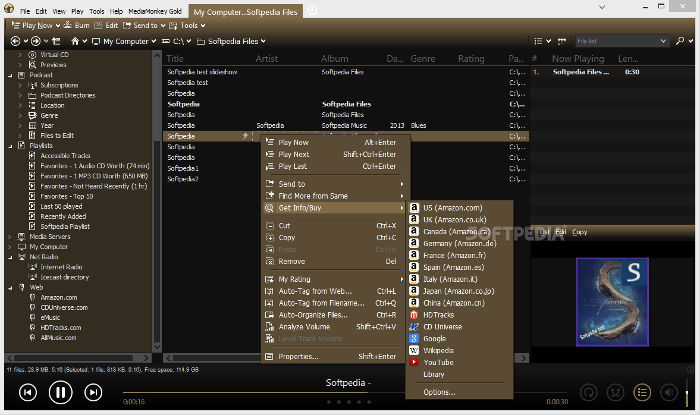Viewport: 700px width, 415px height.
Task: Click the search magnifier icon
Action: click(680, 41)
